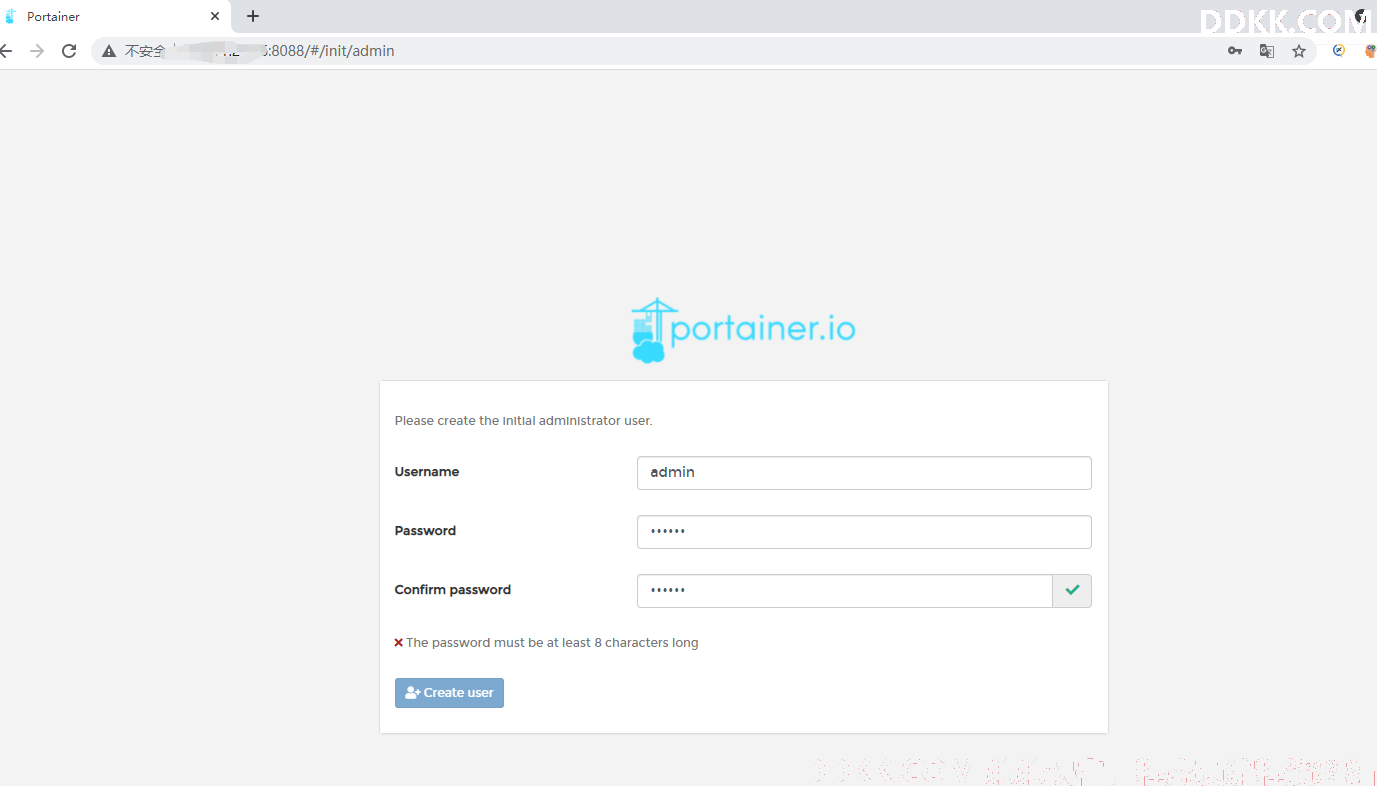1377x786 pixels.
Task: Open saved passwords key icon
Action: pyautogui.click(x=1235, y=51)
